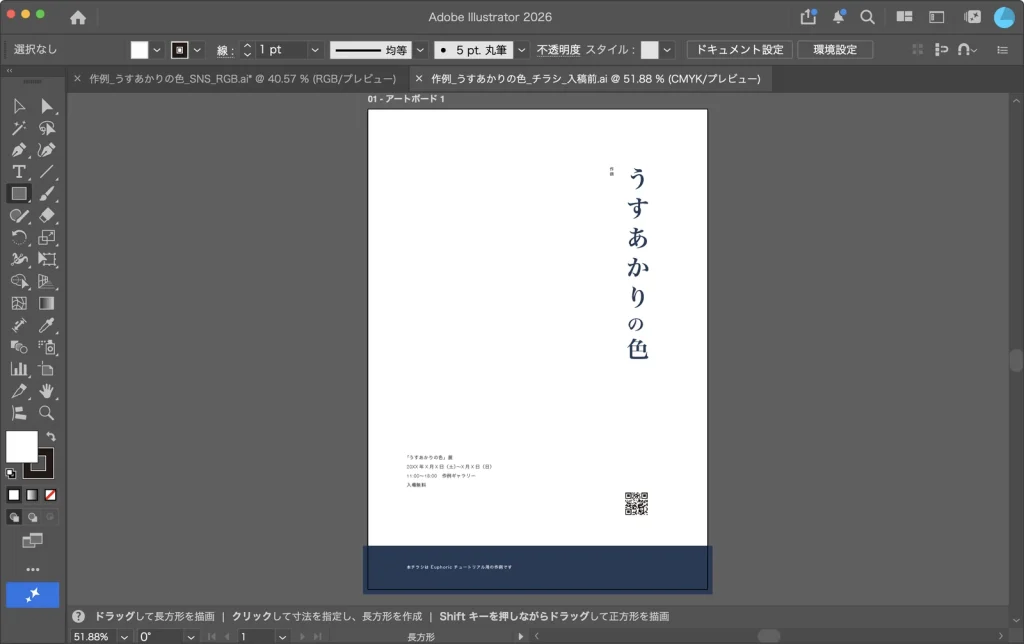Switch to the チラシ_入稿前.ai document tab

[596, 78]
